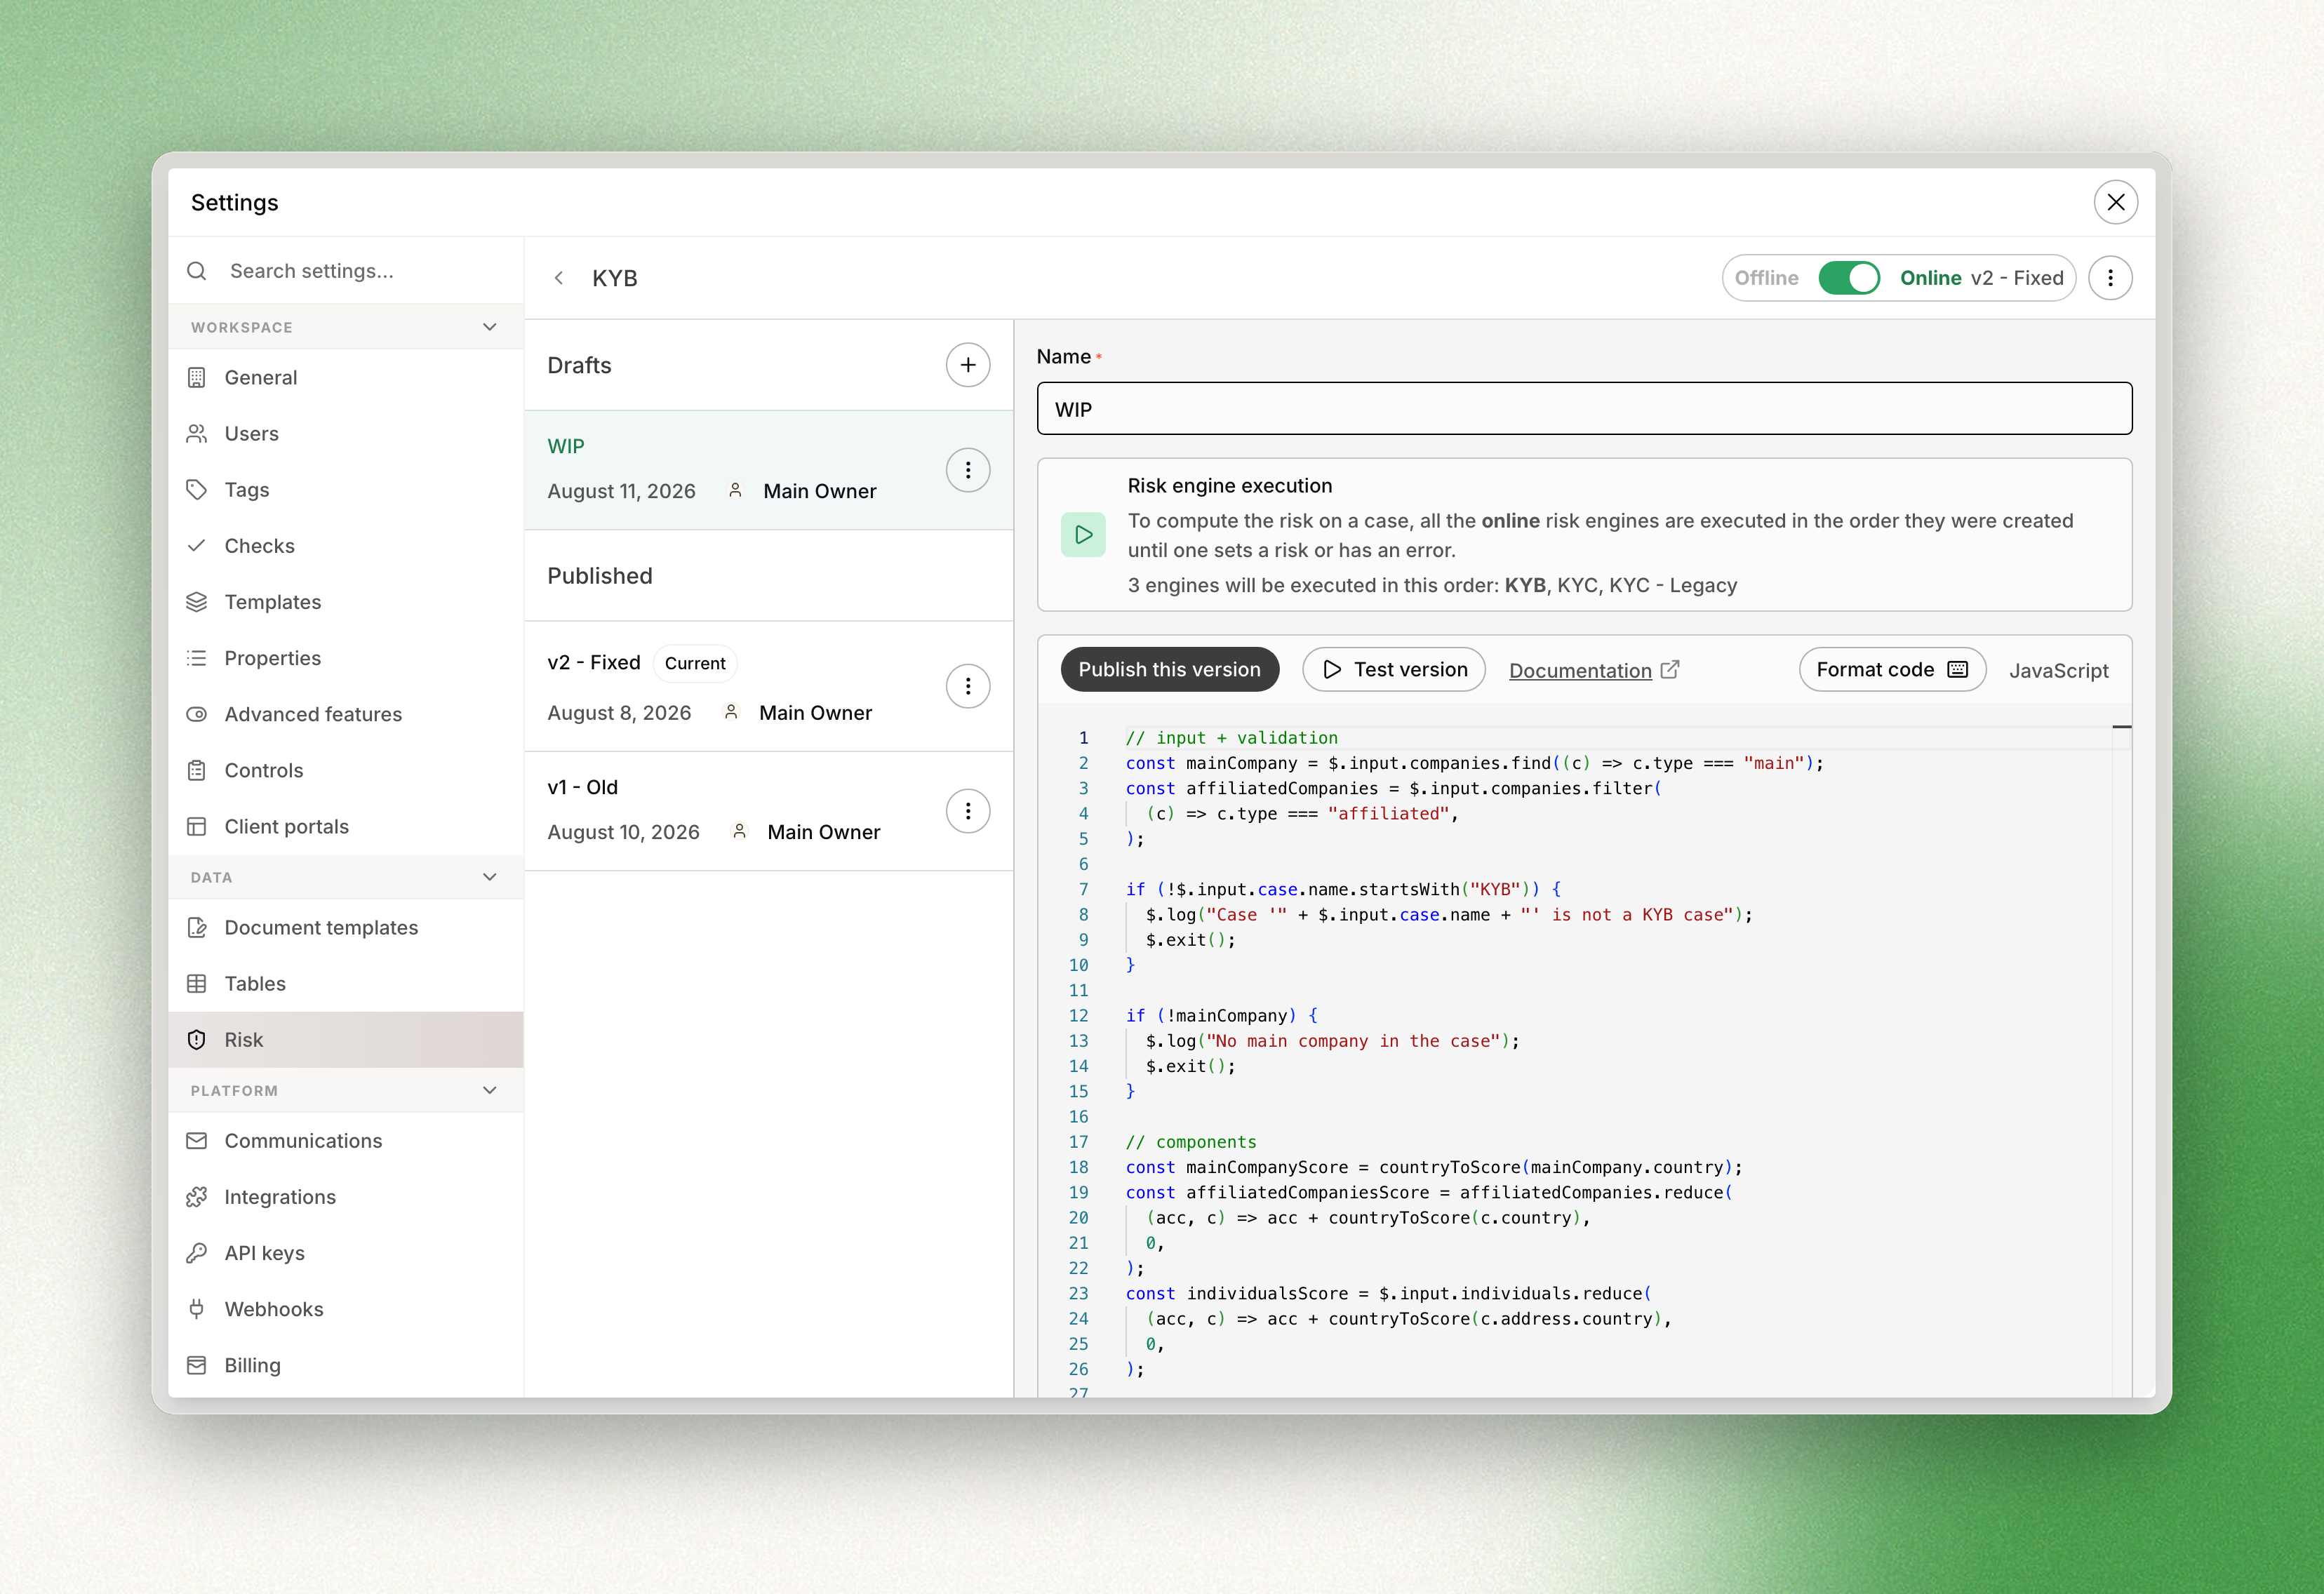
Task: Open the Tags settings page
Action: 346,489
